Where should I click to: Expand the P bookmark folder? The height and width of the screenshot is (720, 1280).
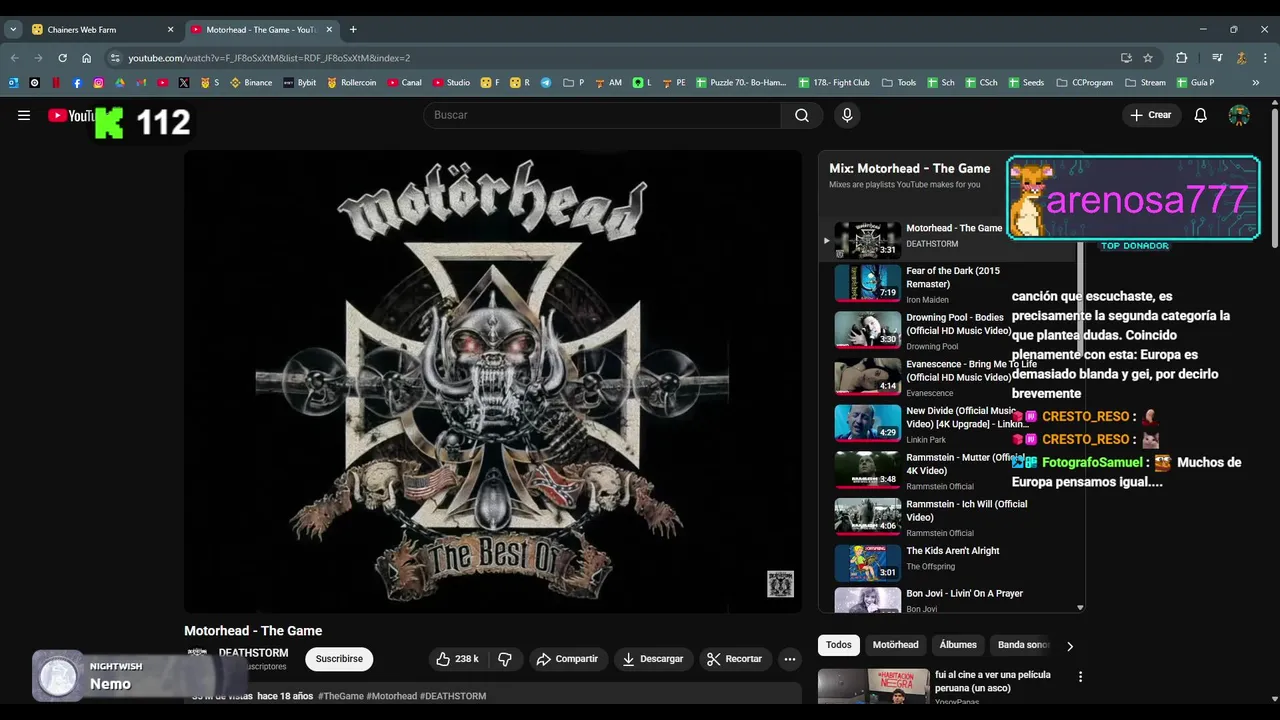[574, 83]
